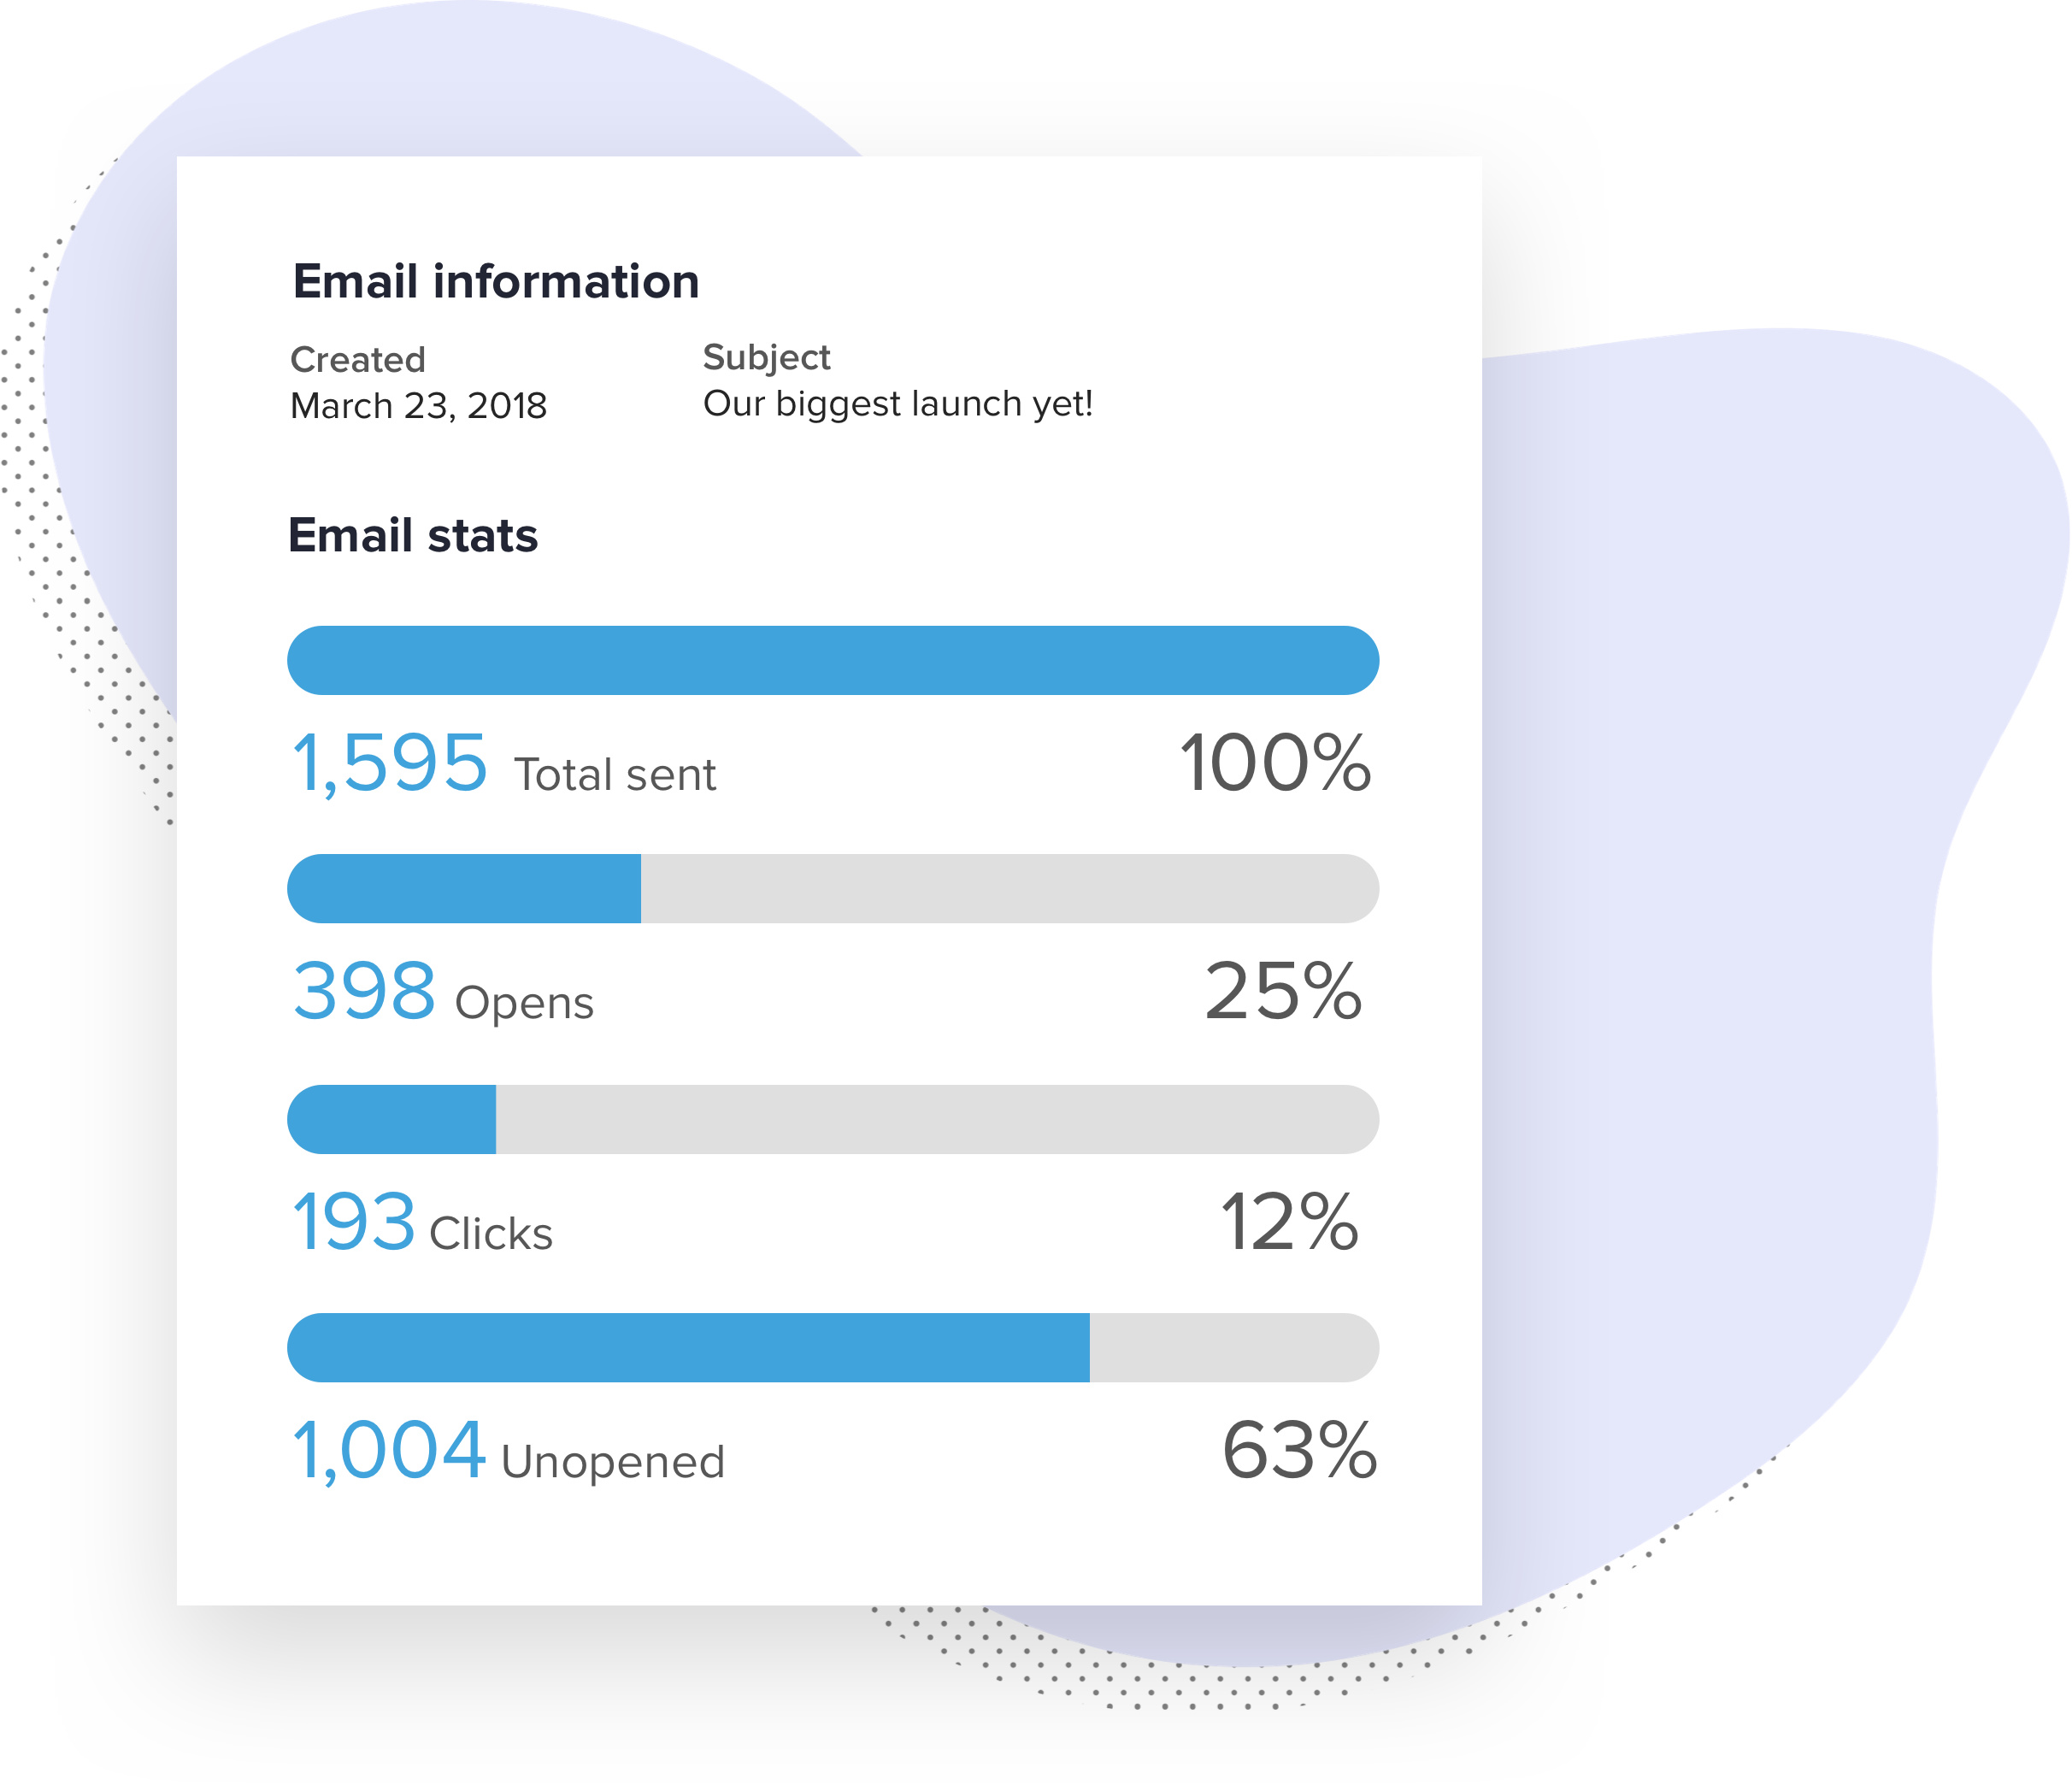2072x1785 pixels.
Task: Select the Subject label
Action: 767,357
